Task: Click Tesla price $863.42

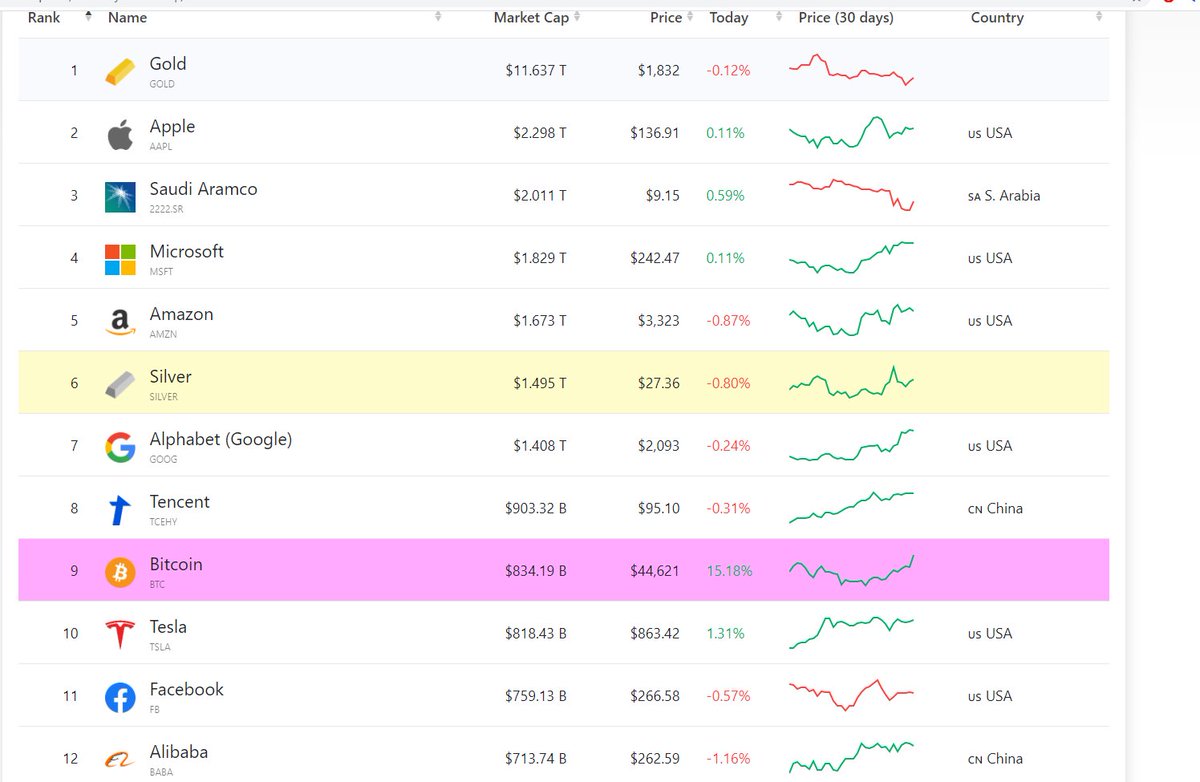Action: [655, 634]
